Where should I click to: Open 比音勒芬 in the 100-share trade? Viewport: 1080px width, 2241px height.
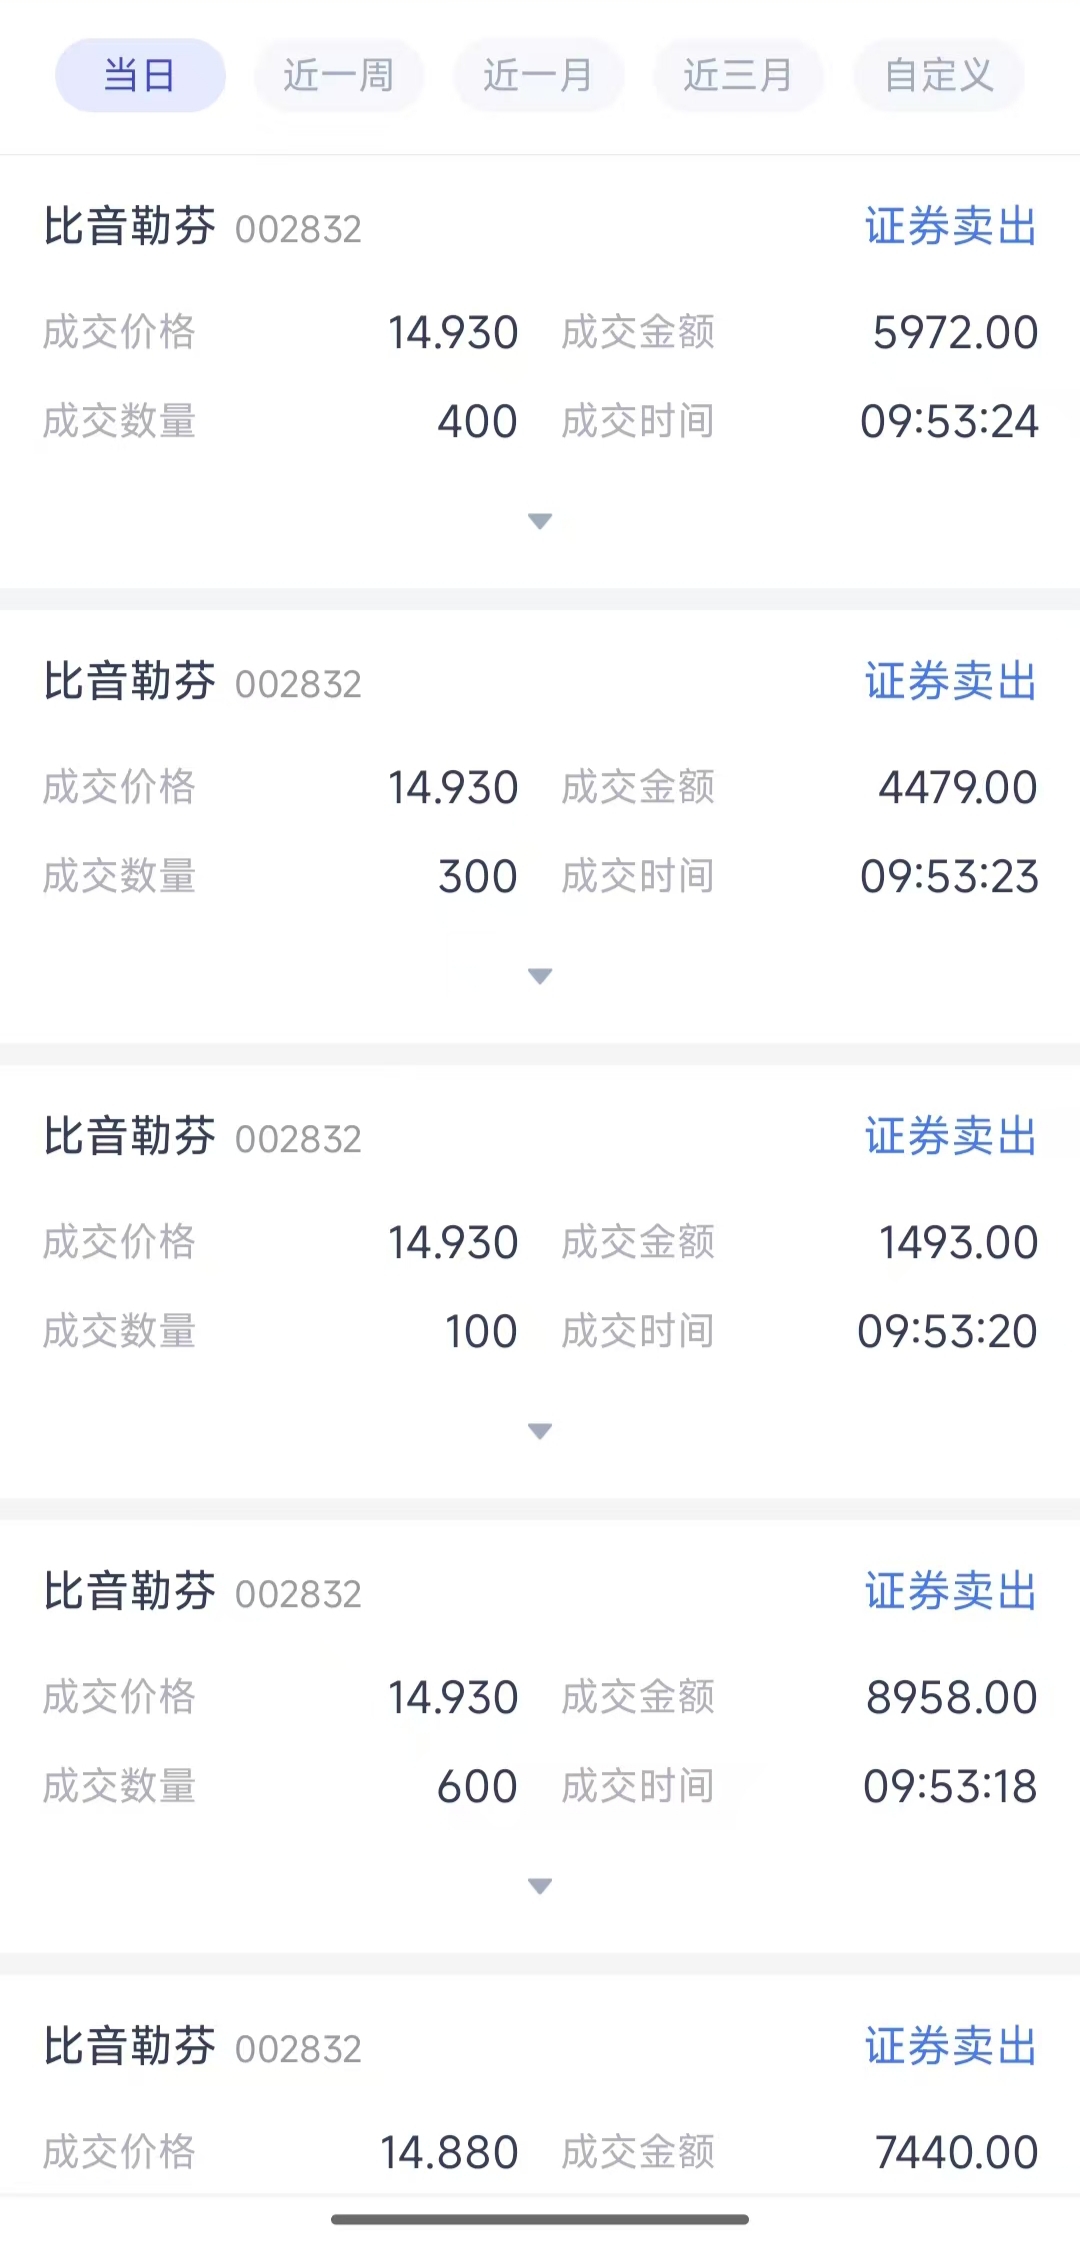130,1137
